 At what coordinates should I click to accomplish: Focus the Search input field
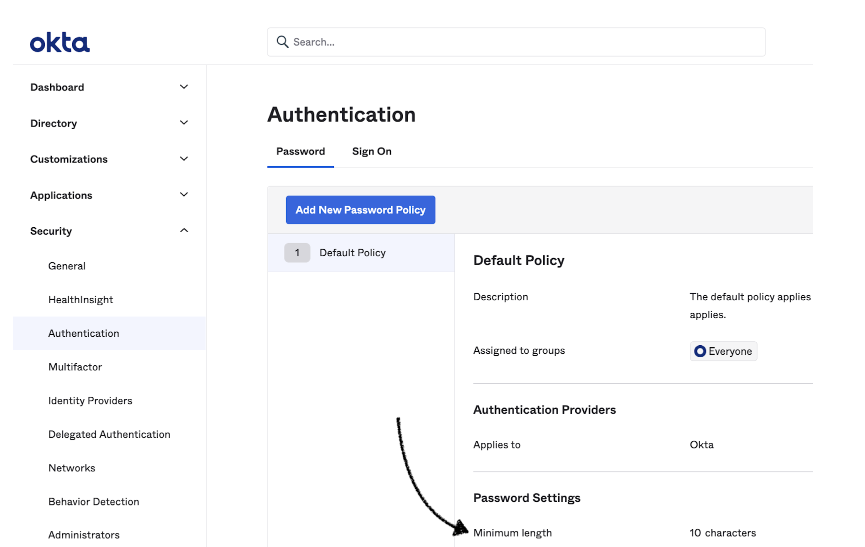coord(516,42)
